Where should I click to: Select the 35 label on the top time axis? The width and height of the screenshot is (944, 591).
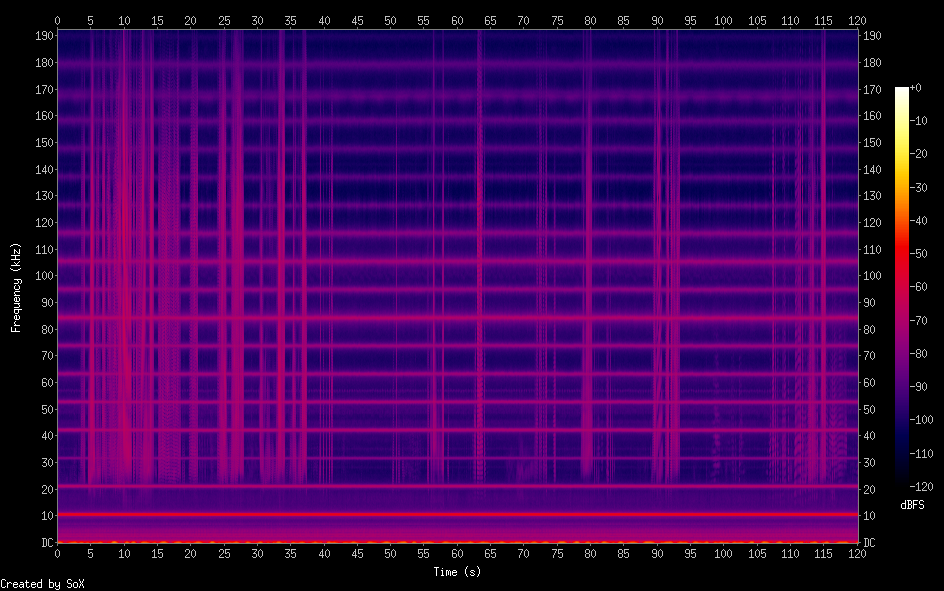[291, 20]
